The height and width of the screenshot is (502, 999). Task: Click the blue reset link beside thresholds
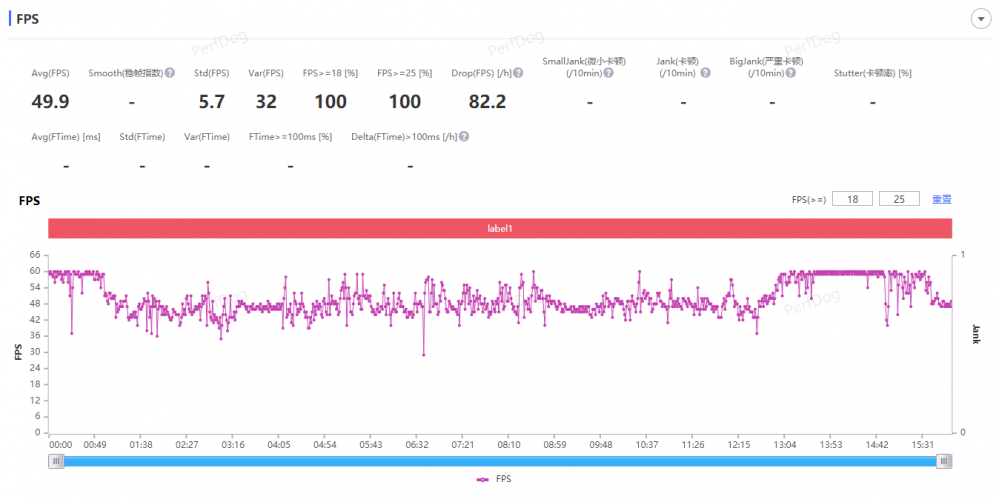942,199
